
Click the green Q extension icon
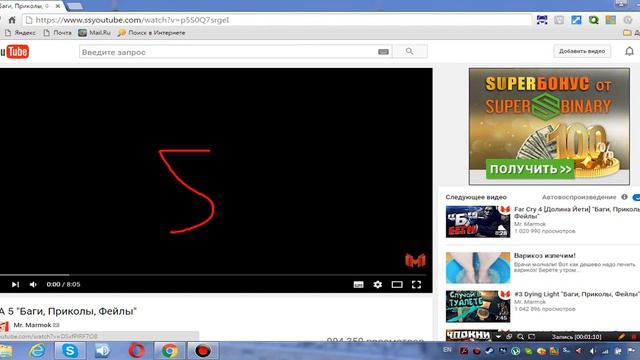593,20
